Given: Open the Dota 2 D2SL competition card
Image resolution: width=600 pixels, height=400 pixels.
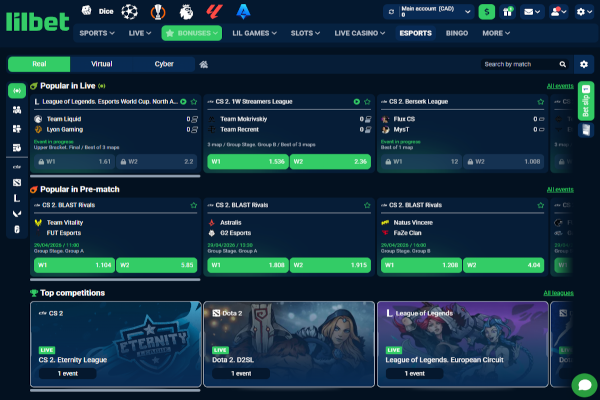Looking at the screenshot, I should click(x=289, y=344).
